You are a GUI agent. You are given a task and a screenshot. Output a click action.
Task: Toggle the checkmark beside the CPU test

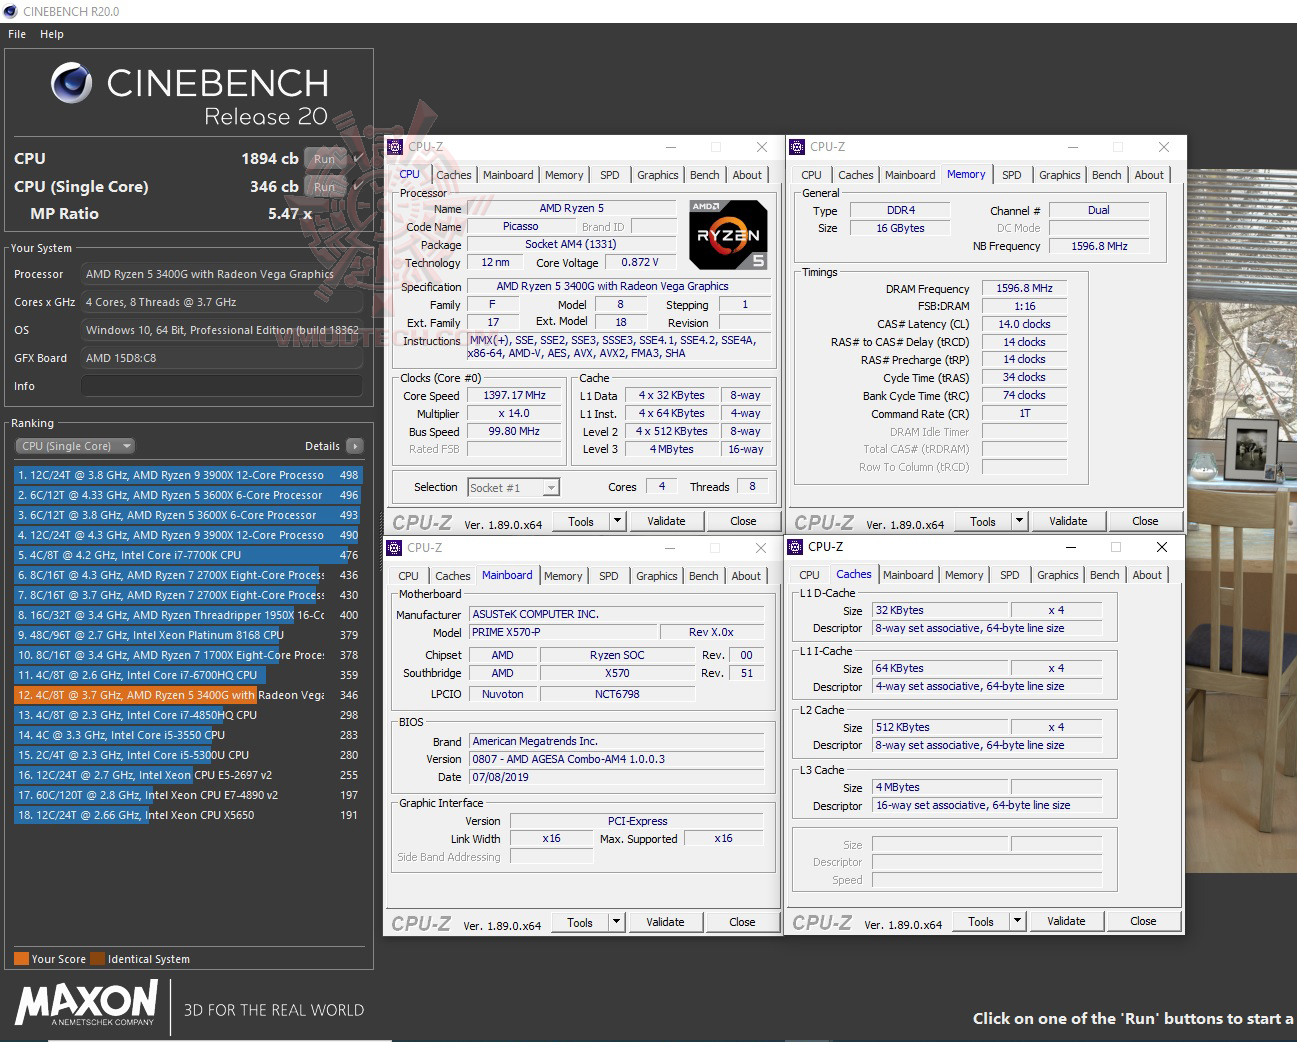(358, 158)
